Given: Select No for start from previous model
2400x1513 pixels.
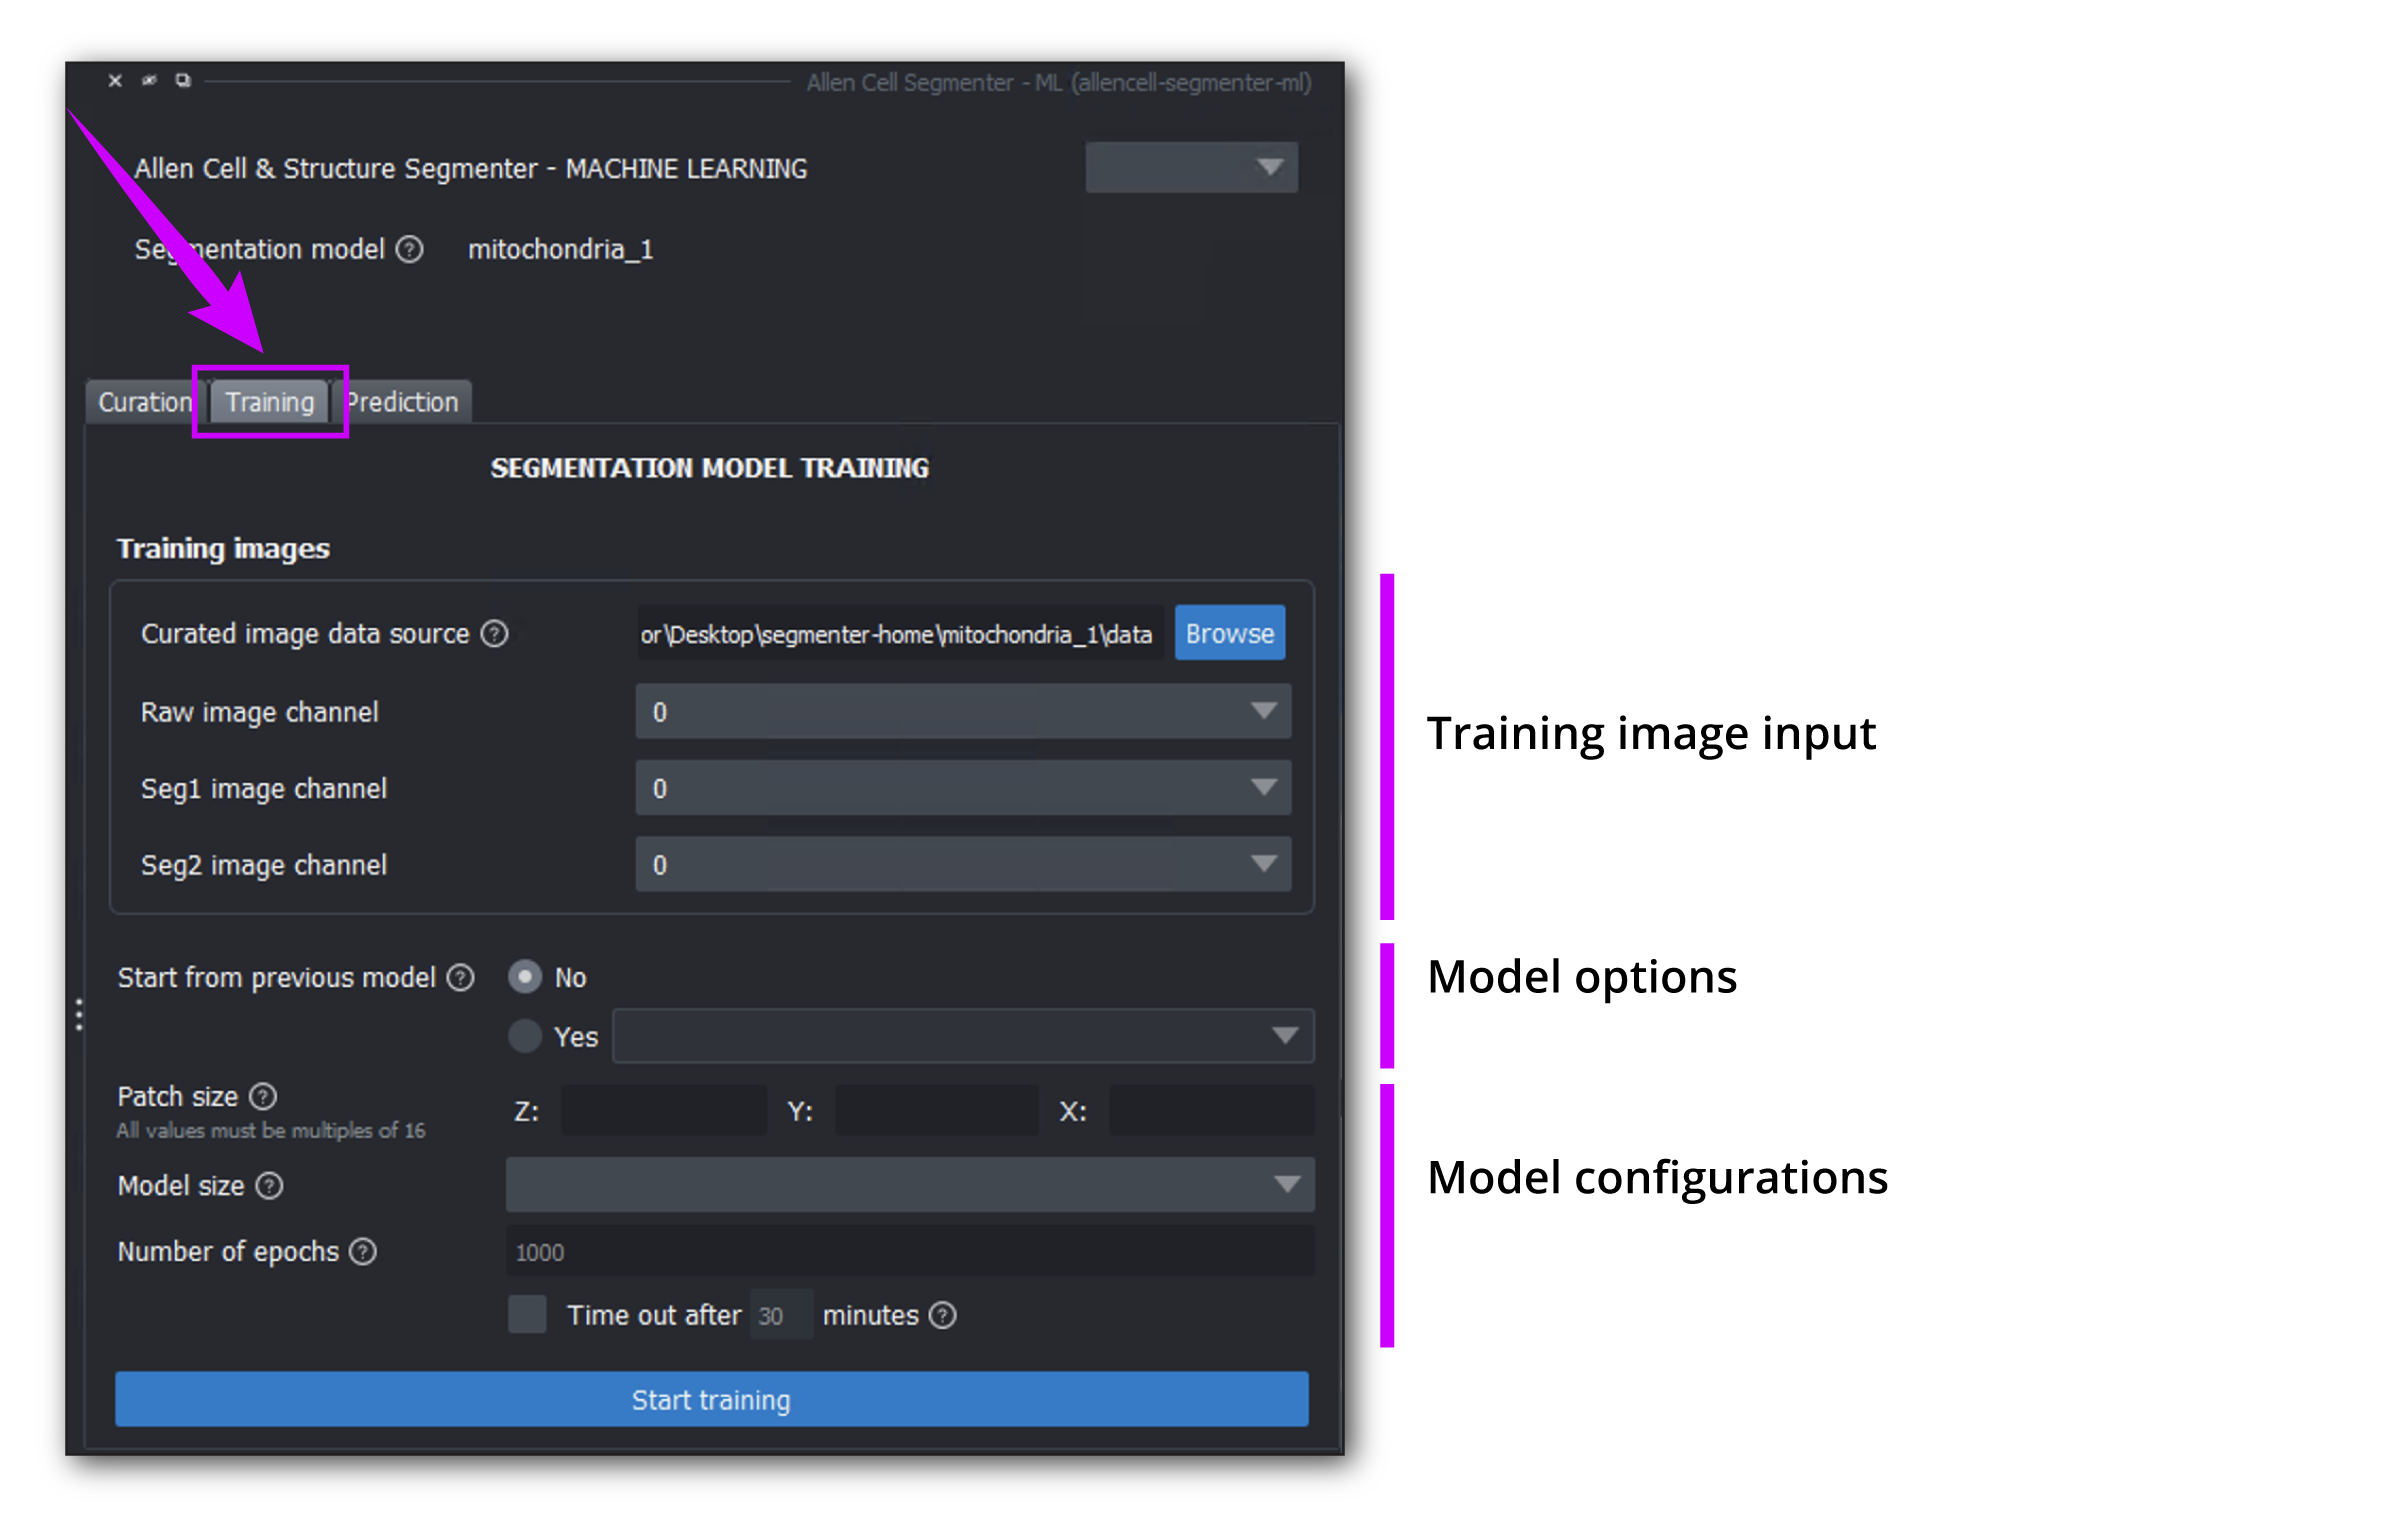Looking at the screenshot, I should click(525, 976).
